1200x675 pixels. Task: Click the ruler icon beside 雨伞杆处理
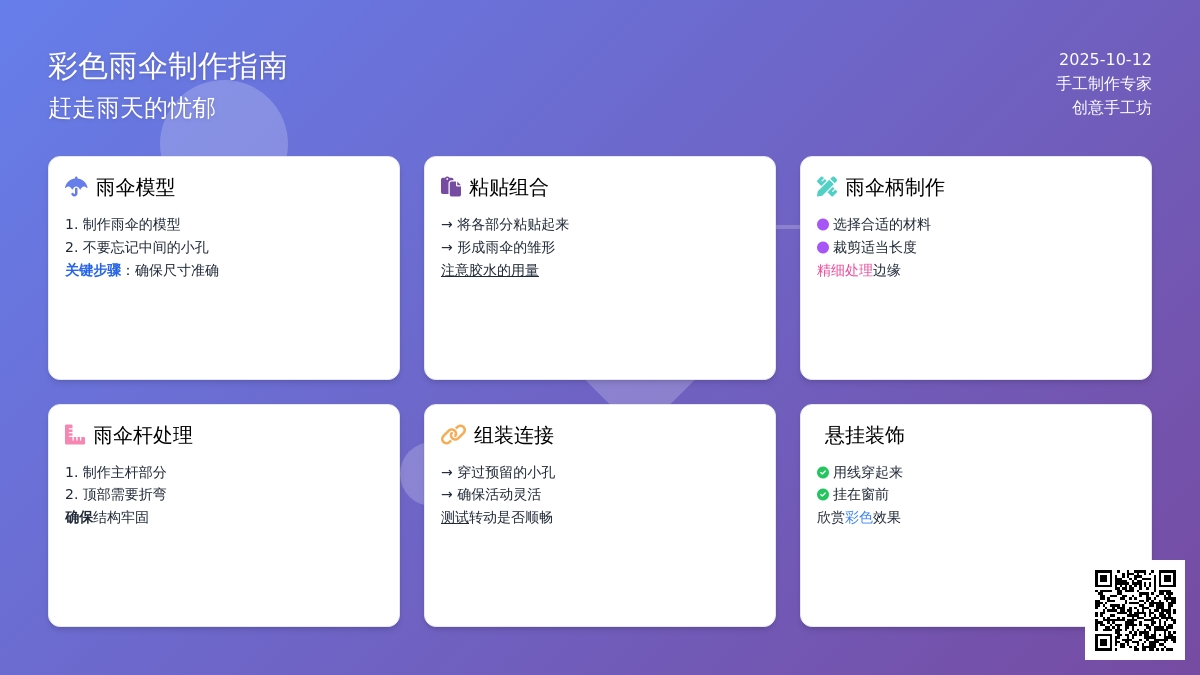(75, 435)
